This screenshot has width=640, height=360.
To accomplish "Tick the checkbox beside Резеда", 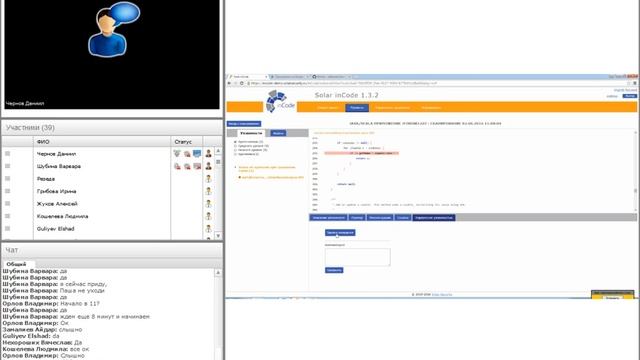I will [x=7, y=178].
